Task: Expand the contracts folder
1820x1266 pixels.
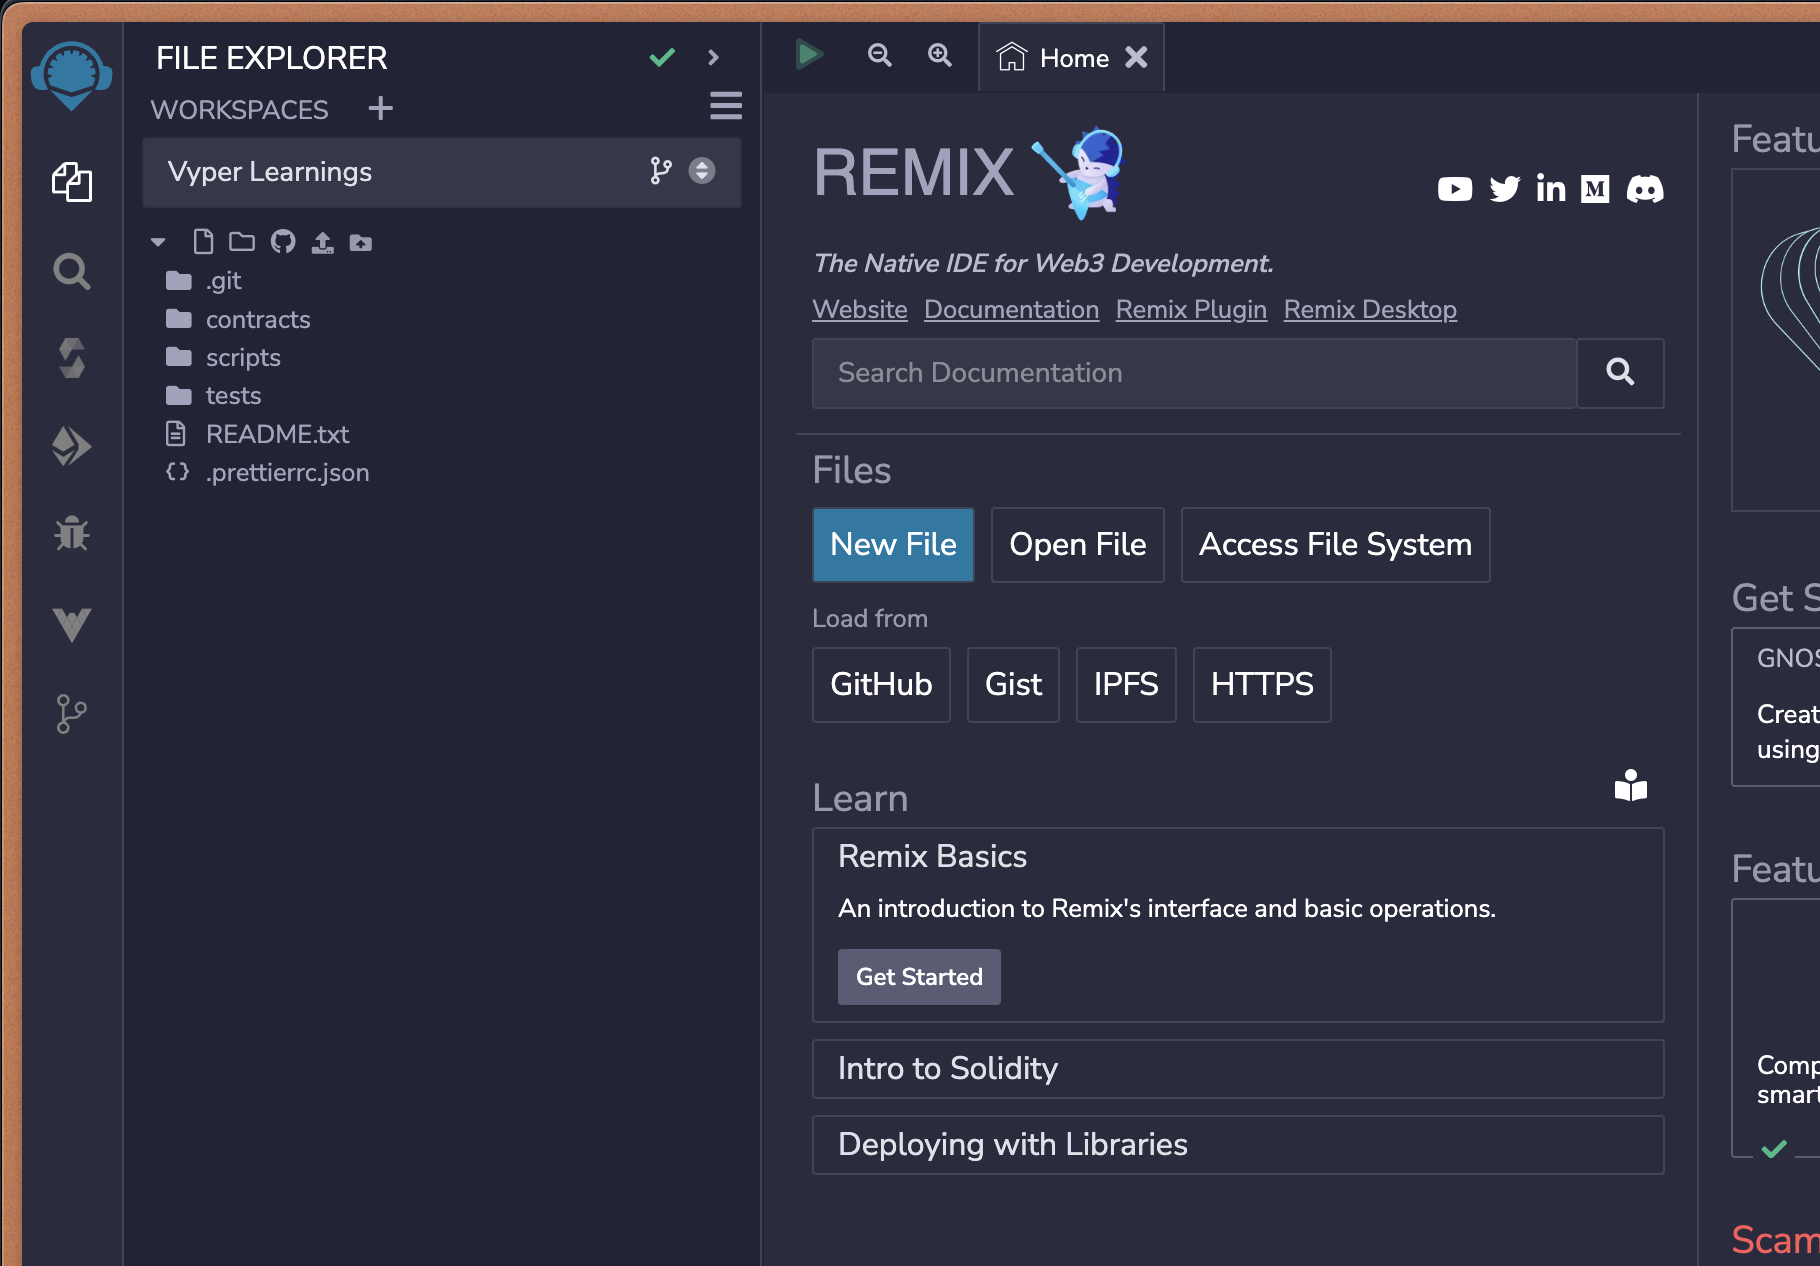Action: pyautogui.click(x=258, y=319)
